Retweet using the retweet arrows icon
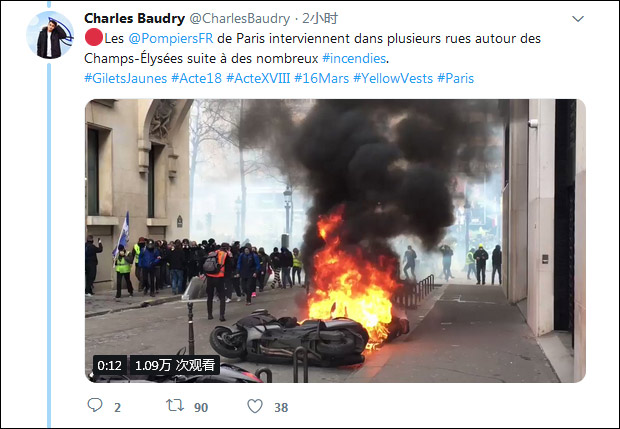The image size is (620, 429). tap(175, 405)
